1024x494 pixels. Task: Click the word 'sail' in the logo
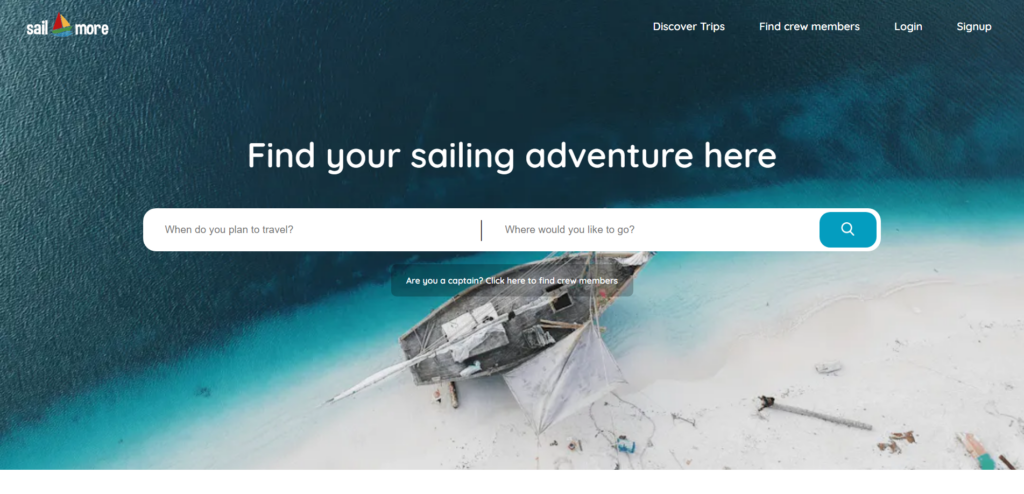[38, 29]
